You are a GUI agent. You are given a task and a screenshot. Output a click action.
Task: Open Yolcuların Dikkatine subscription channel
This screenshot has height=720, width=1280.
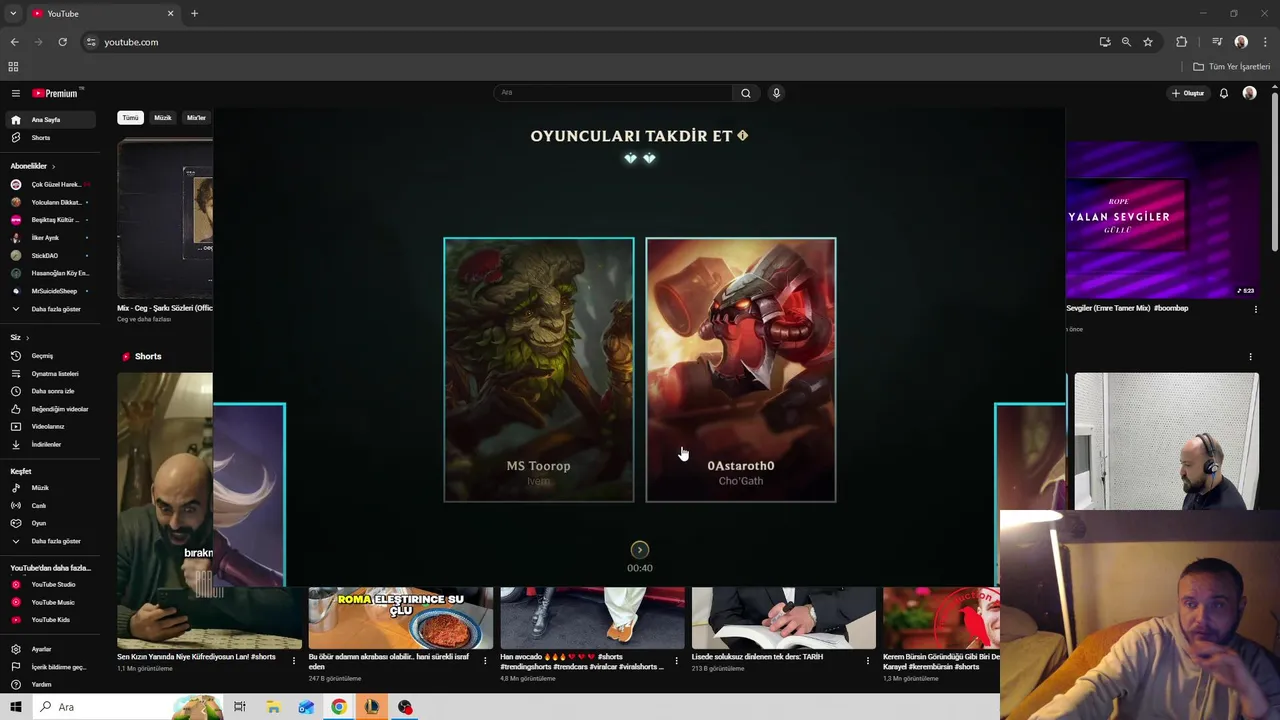52,202
